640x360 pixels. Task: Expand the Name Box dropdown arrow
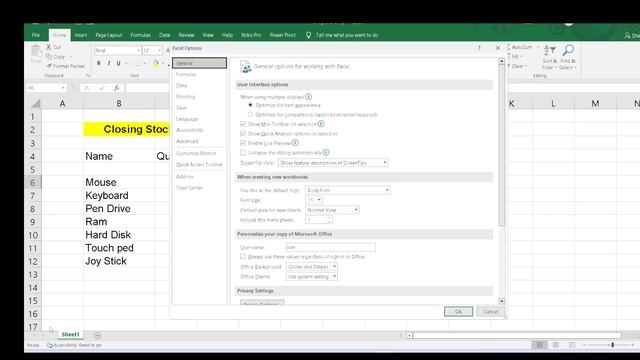63,88
